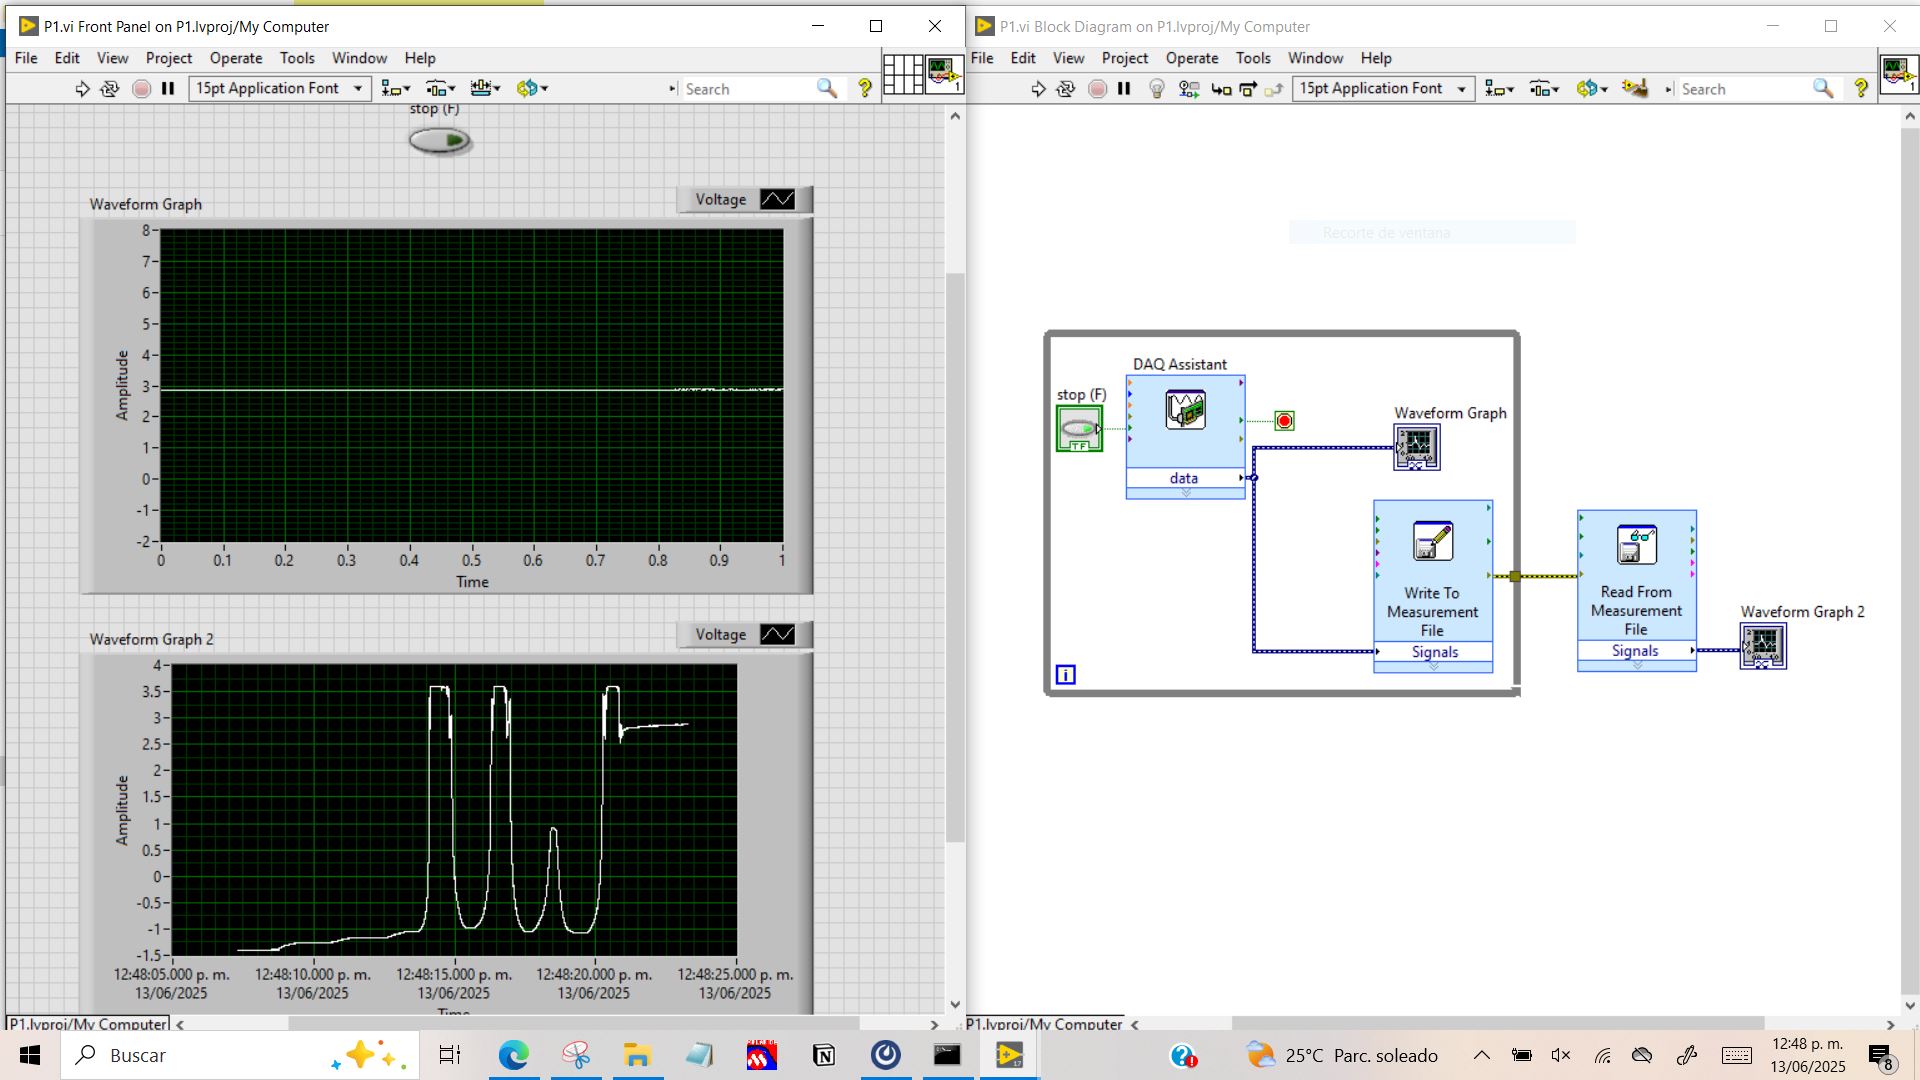Open Block Diagram Tools menu

pyautogui.click(x=1253, y=58)
